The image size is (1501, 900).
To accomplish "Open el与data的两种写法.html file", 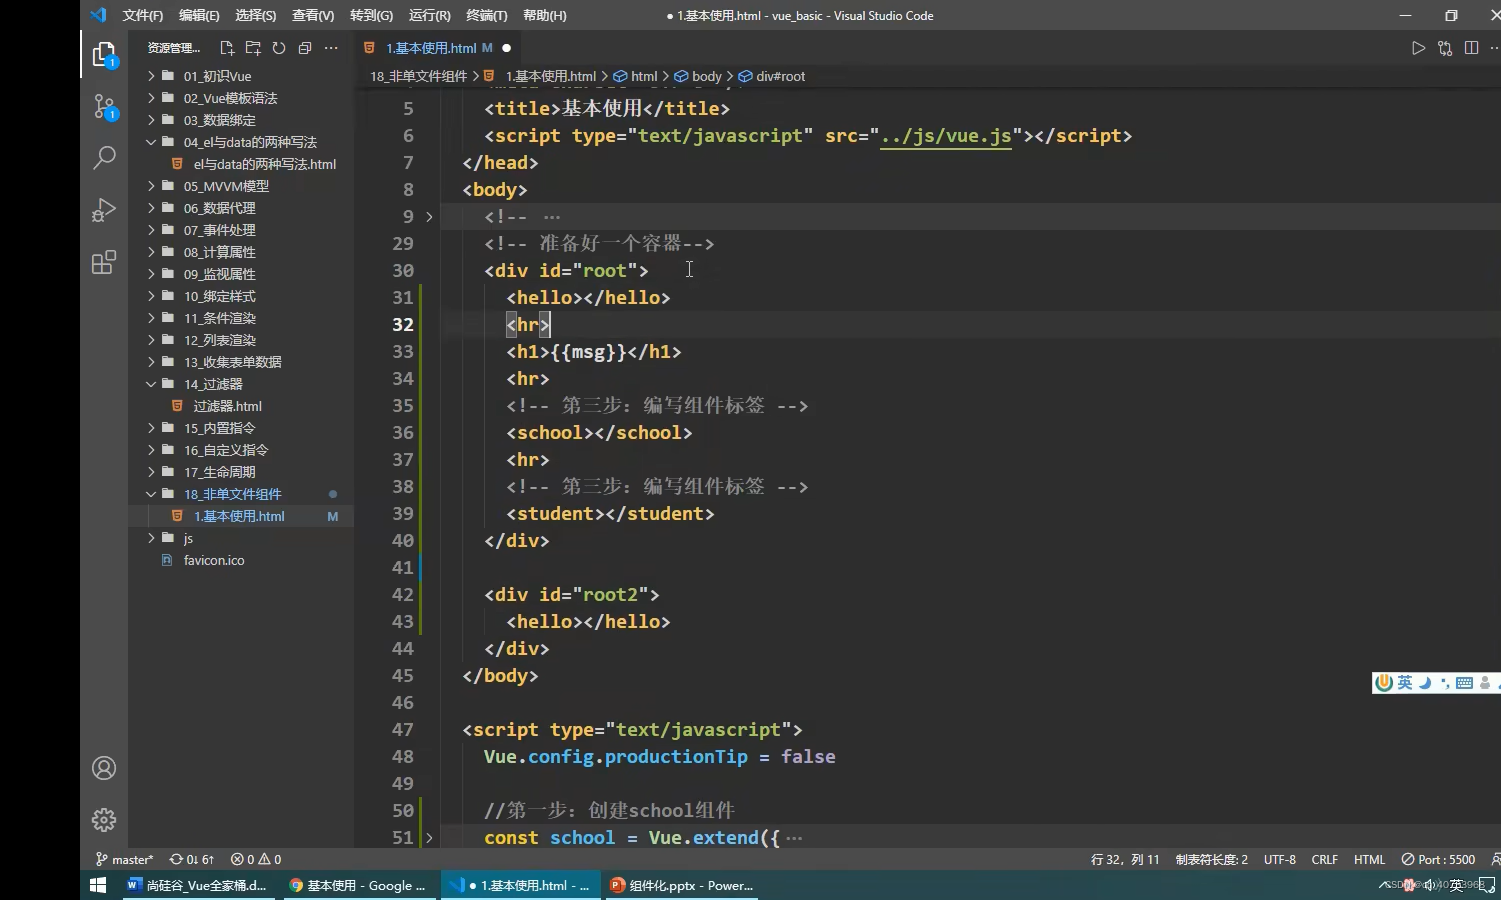I will tap(264, 164).
